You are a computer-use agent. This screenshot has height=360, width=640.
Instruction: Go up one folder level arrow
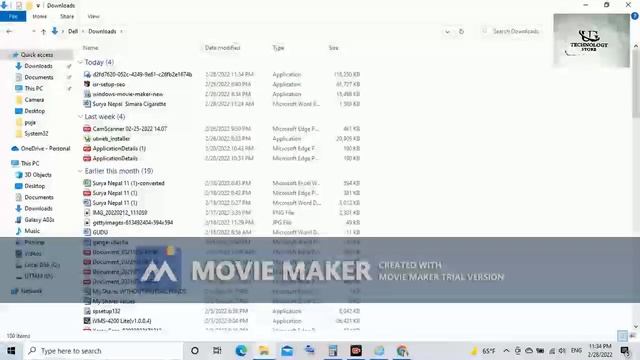(x=43, y=31)
